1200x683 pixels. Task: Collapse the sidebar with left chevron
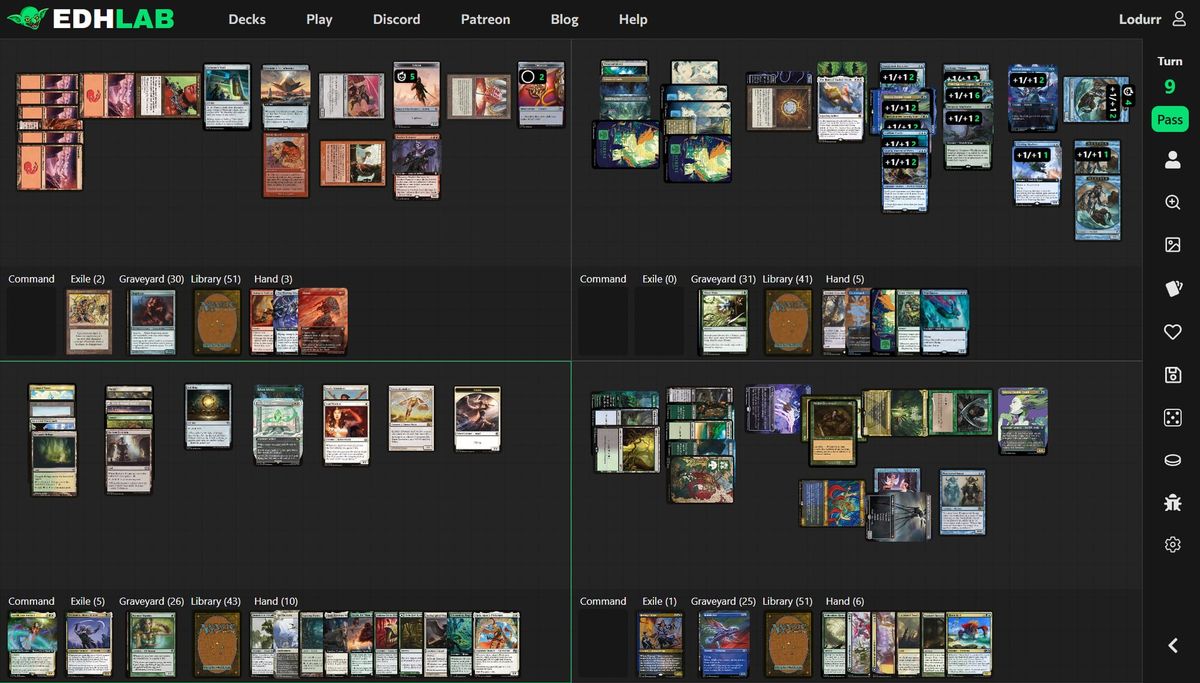[1173, 646]
